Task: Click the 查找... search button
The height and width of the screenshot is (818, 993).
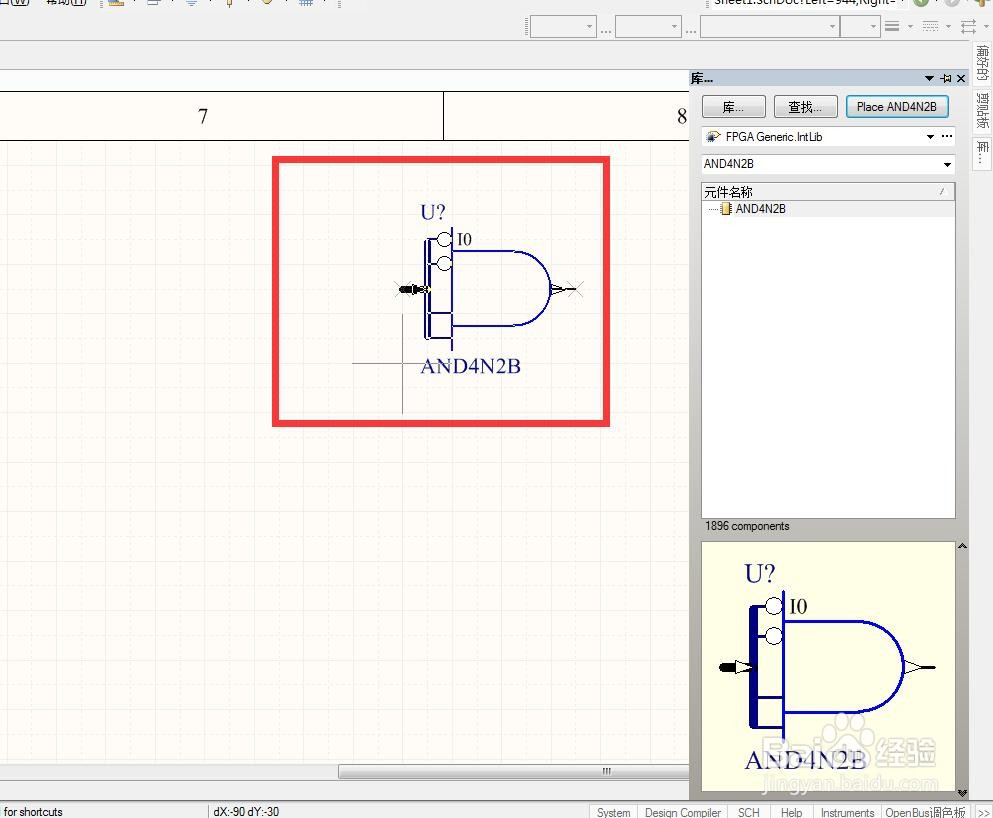Action: 805,107
